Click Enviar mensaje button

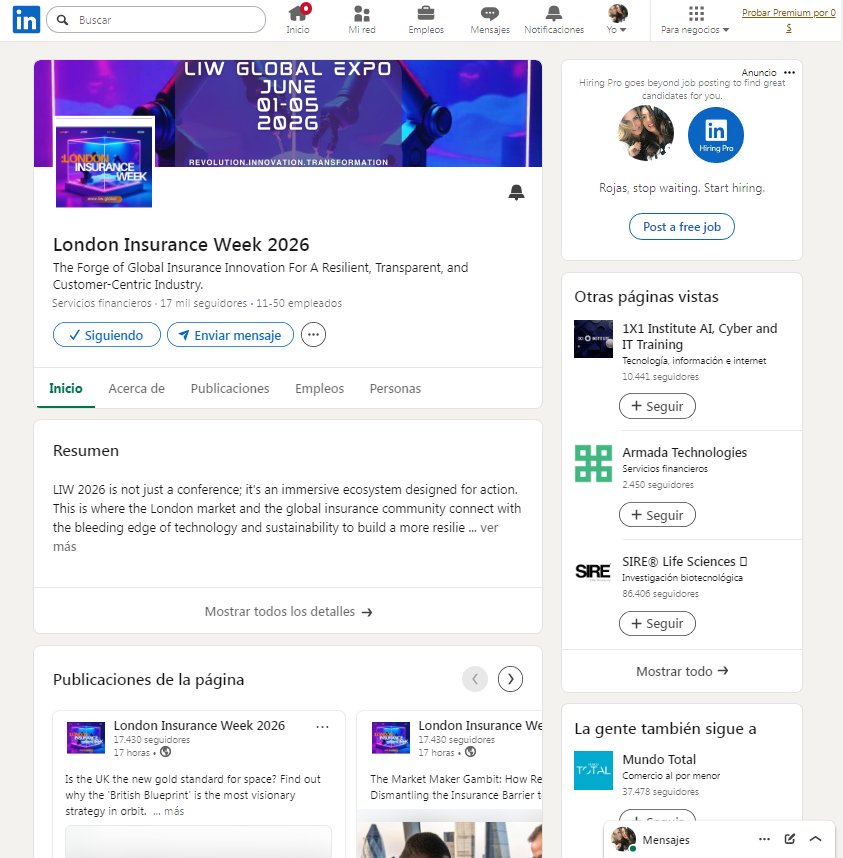point(230,335)
